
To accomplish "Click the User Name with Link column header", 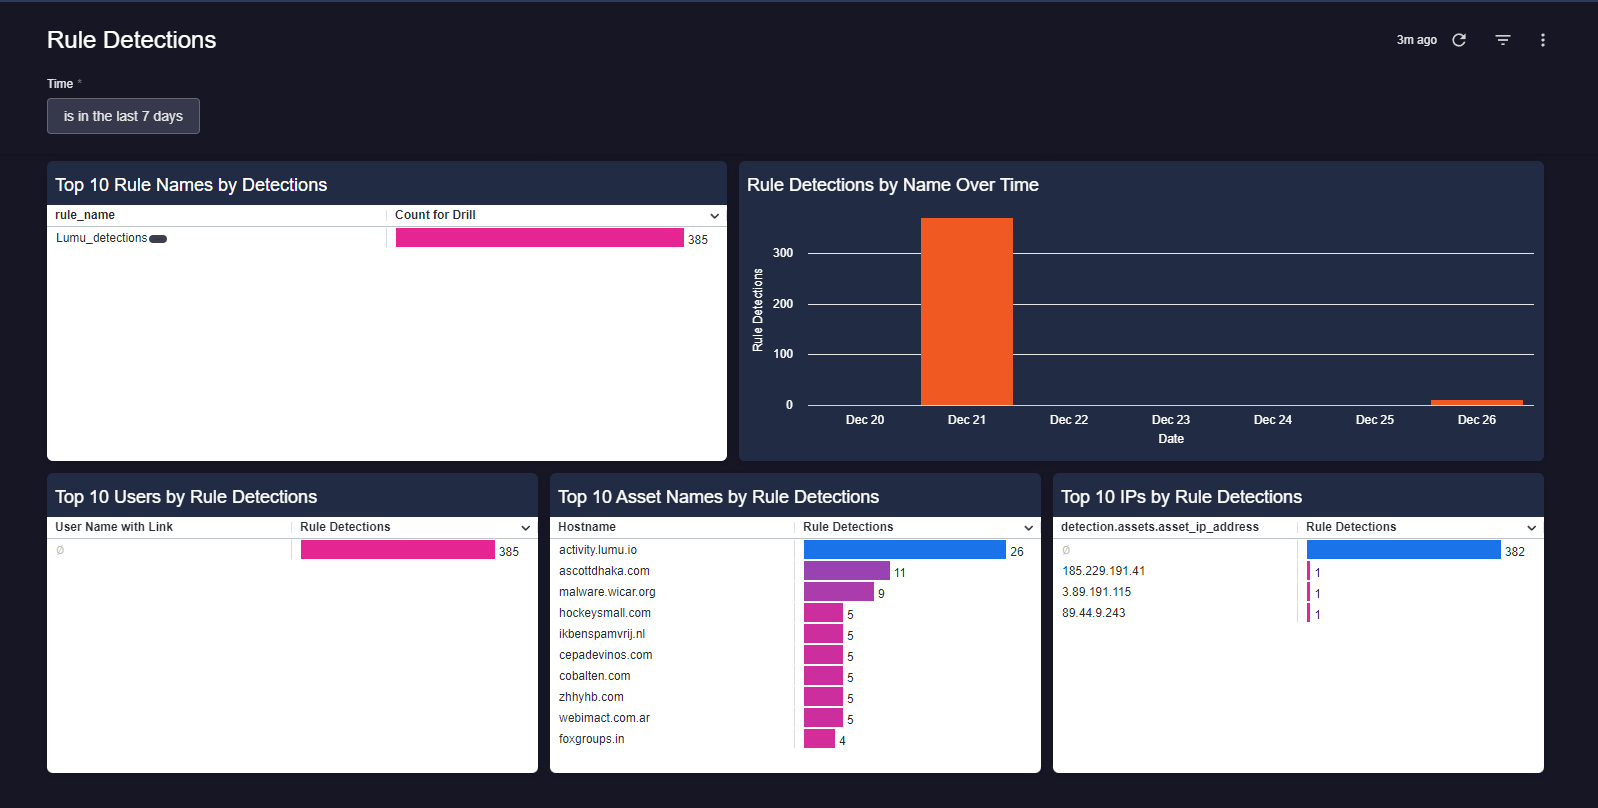I will [114, 527].
